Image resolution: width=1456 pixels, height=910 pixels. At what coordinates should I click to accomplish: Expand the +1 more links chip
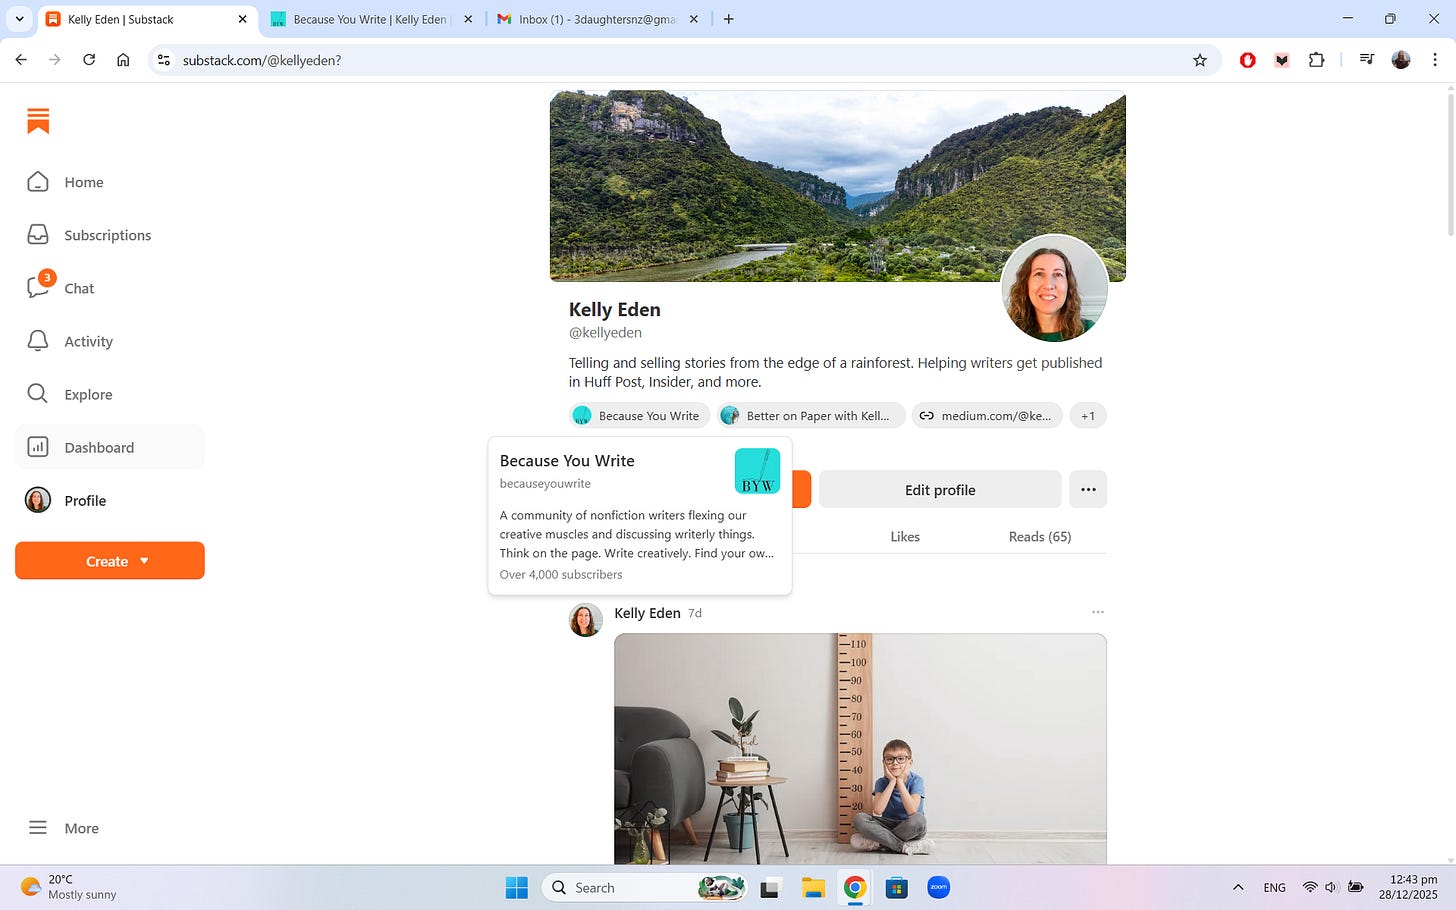click(x=1088, y=416)
